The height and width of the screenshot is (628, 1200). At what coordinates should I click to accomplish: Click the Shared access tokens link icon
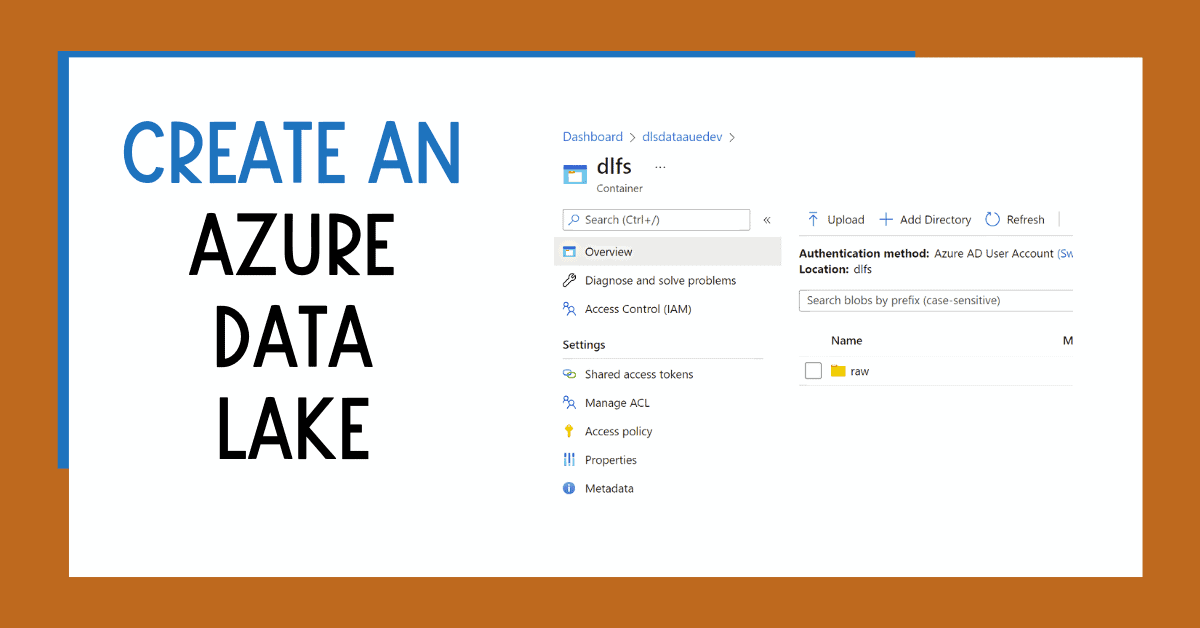click(x=569, y=374)
